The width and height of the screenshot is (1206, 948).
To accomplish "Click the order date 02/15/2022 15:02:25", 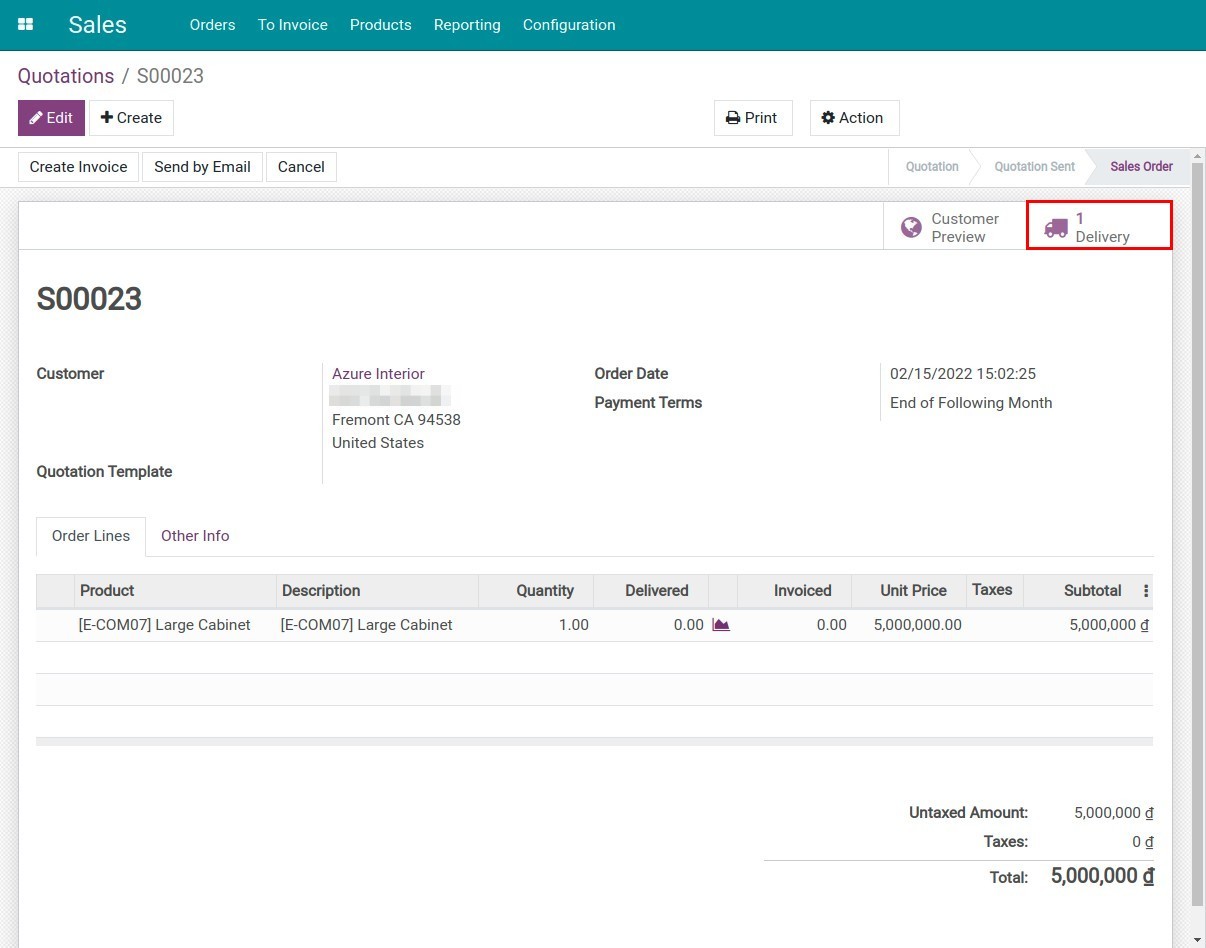I will [x=963, y=374].
